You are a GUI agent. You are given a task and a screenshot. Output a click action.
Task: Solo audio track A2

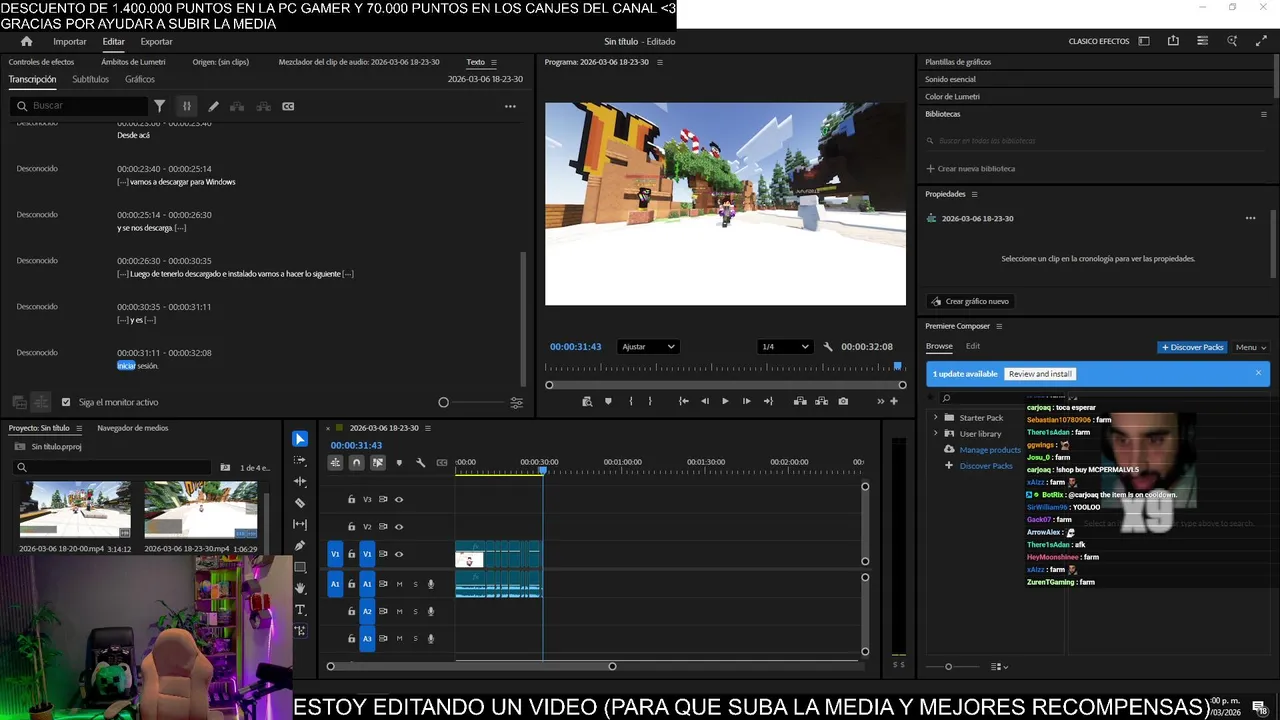(415, 611)
